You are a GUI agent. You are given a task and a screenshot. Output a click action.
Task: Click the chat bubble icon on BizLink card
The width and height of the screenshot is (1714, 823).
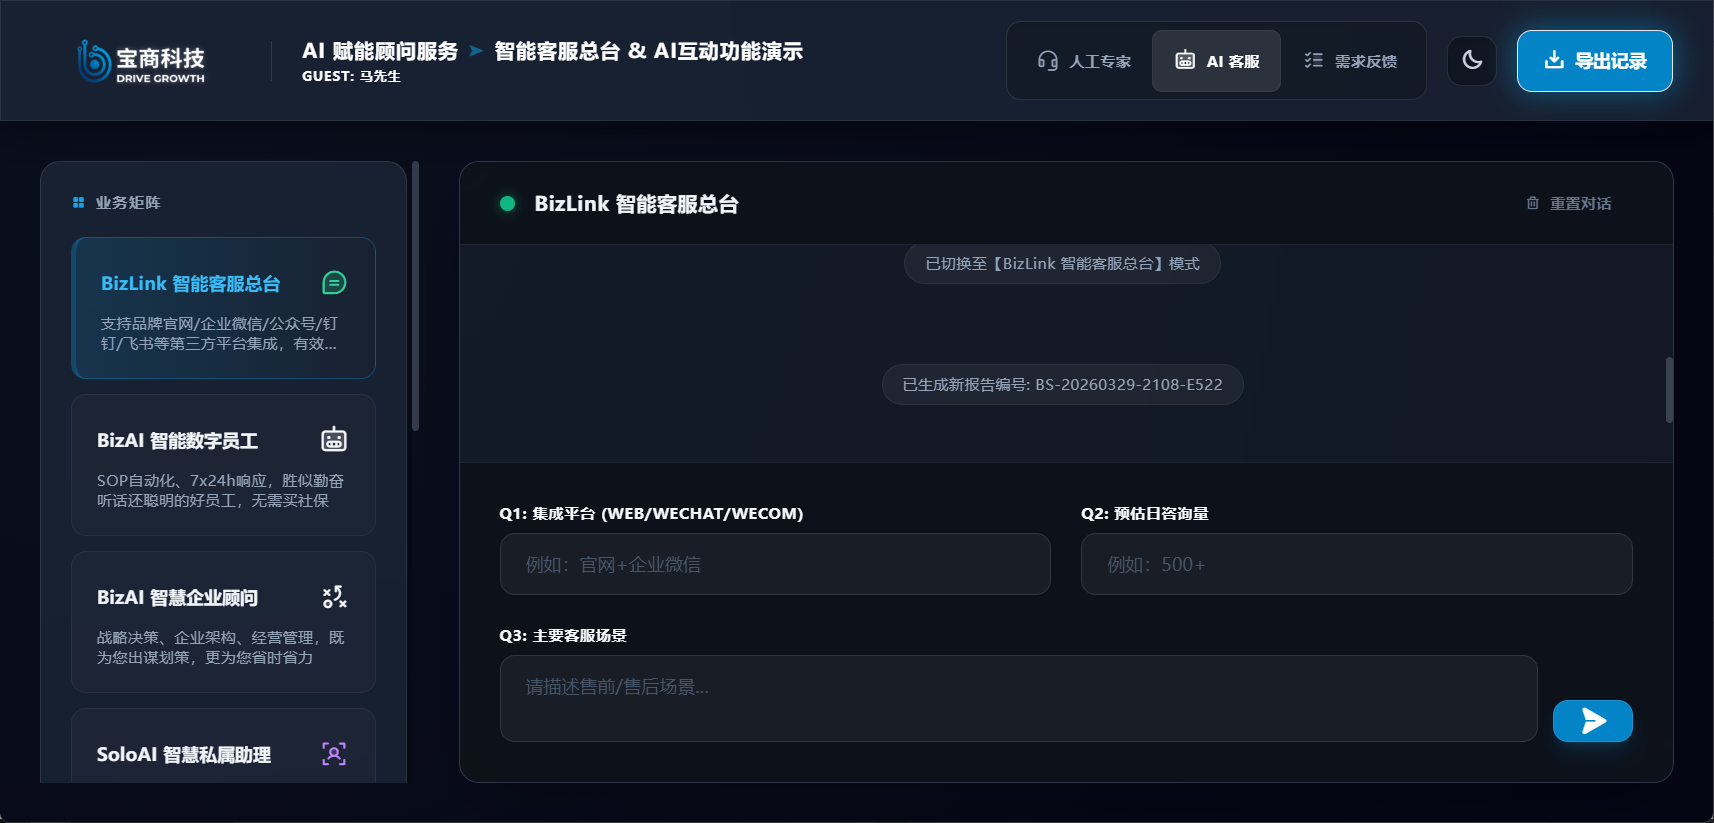[334, 283]
